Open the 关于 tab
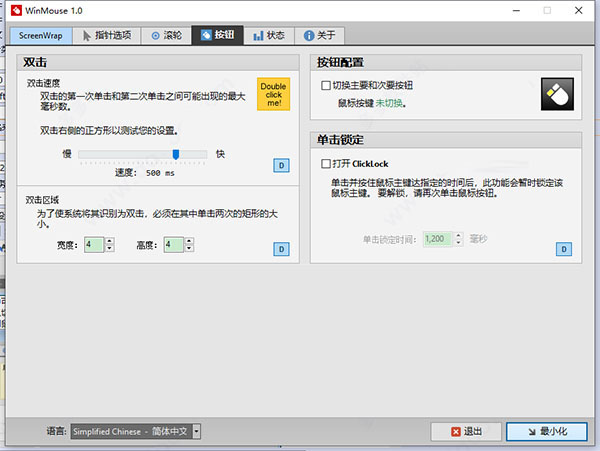Image resolution: width=600 pixels, height=451 pixels. coord(320,36)
